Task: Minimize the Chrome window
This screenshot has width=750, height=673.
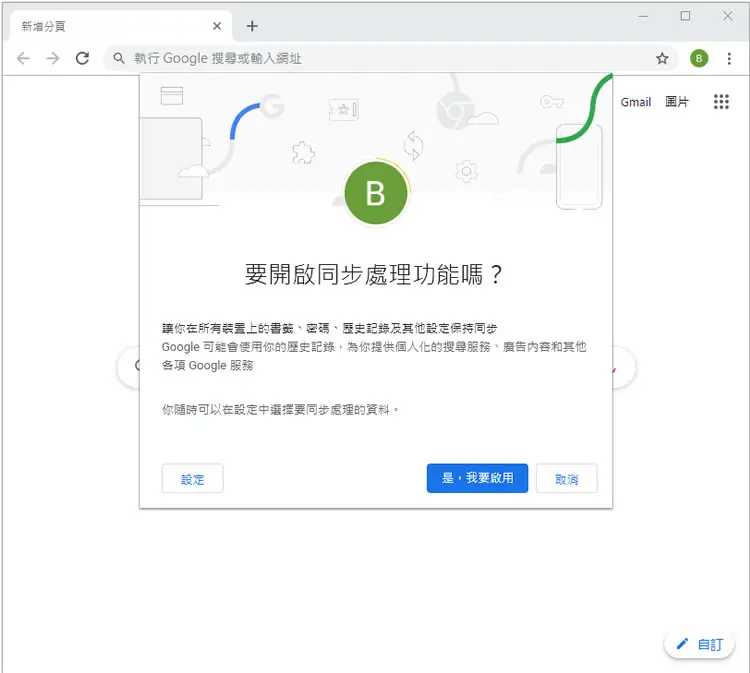Action: click(643, 16)
